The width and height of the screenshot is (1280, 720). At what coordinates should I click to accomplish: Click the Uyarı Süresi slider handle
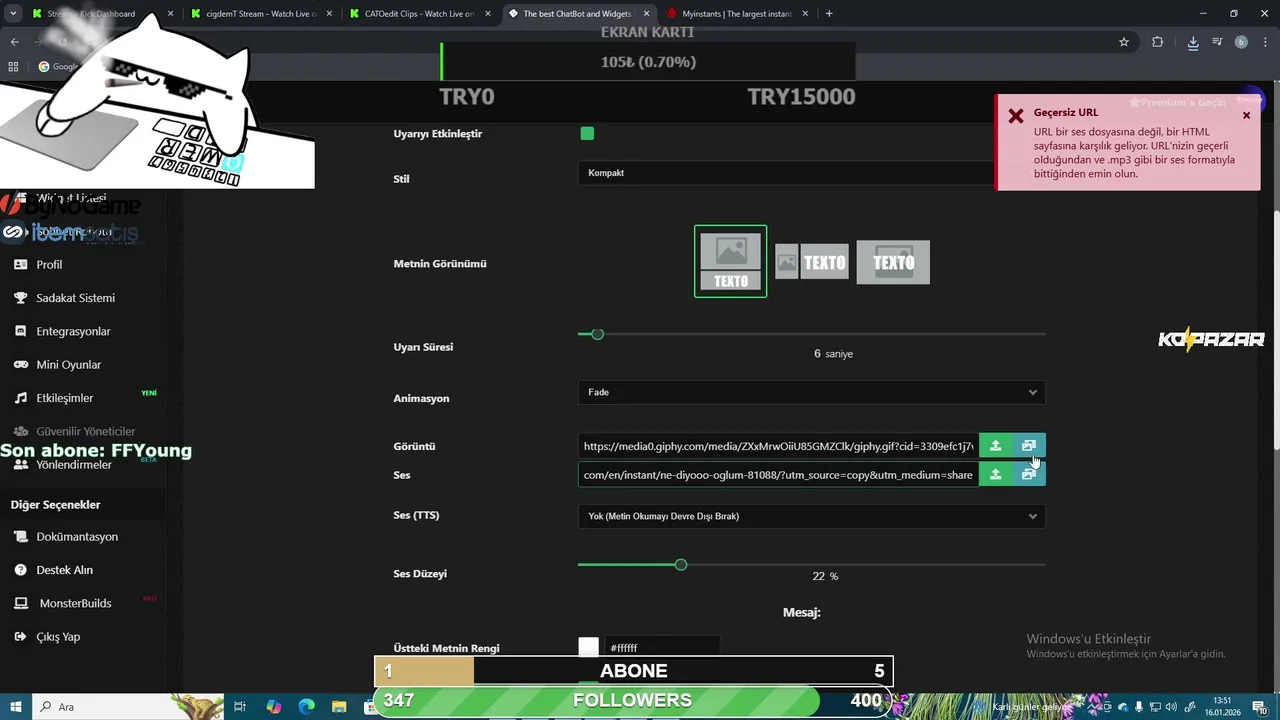tap(597, 334)
